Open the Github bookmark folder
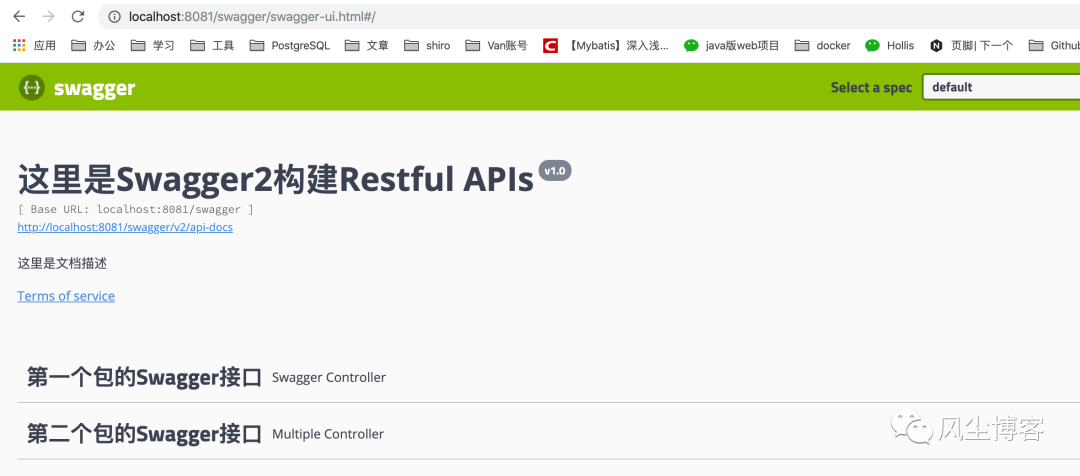Screen dimensions: 1080x476 click(1054, 45)
